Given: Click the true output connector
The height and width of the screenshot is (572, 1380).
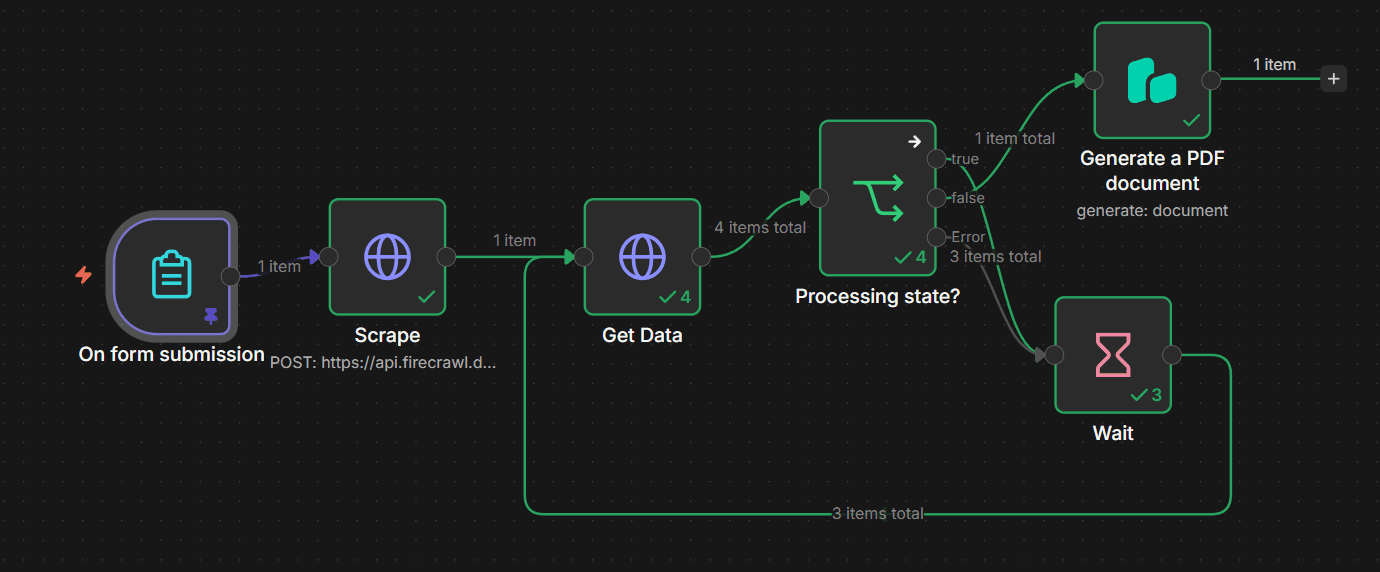Looking at the screenshot, I should coord(936,159).
